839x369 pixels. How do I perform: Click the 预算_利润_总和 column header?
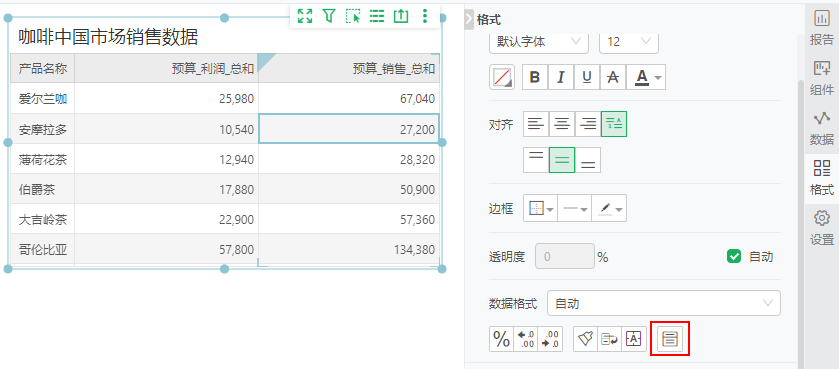click(x=212, y=68)
